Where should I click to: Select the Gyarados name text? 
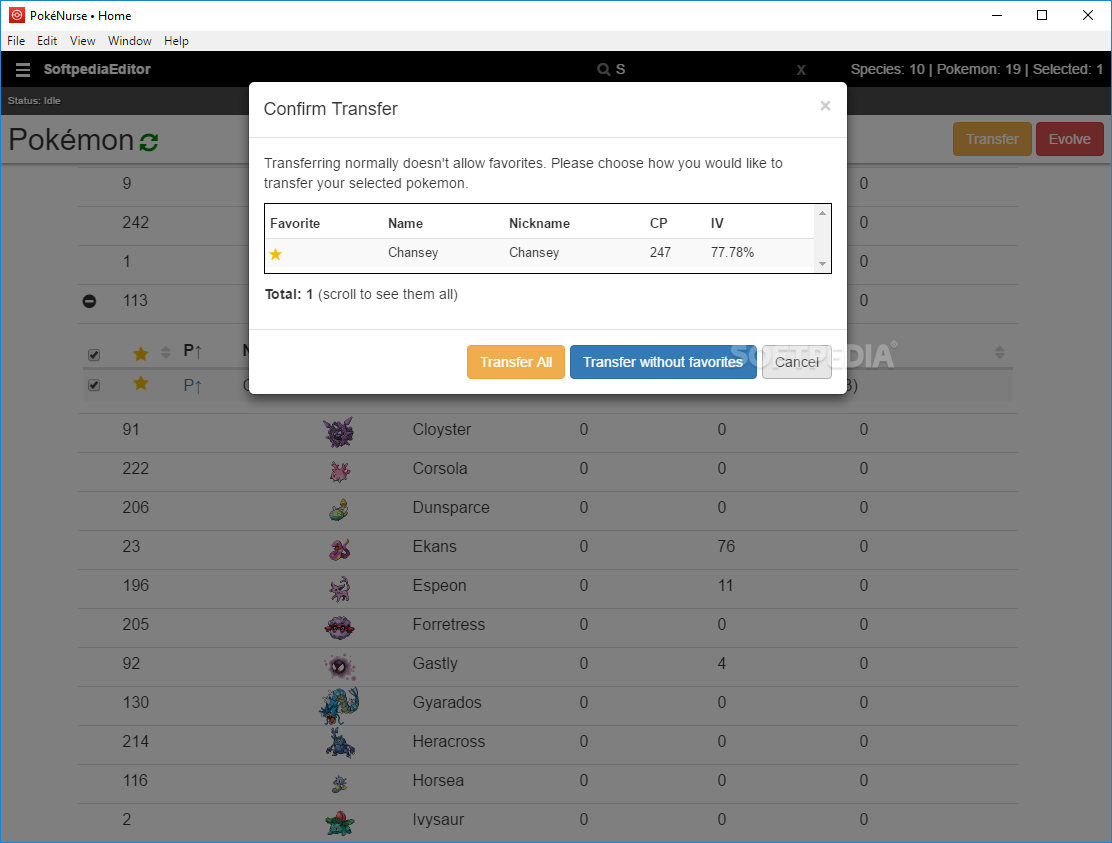coord(447,703)
